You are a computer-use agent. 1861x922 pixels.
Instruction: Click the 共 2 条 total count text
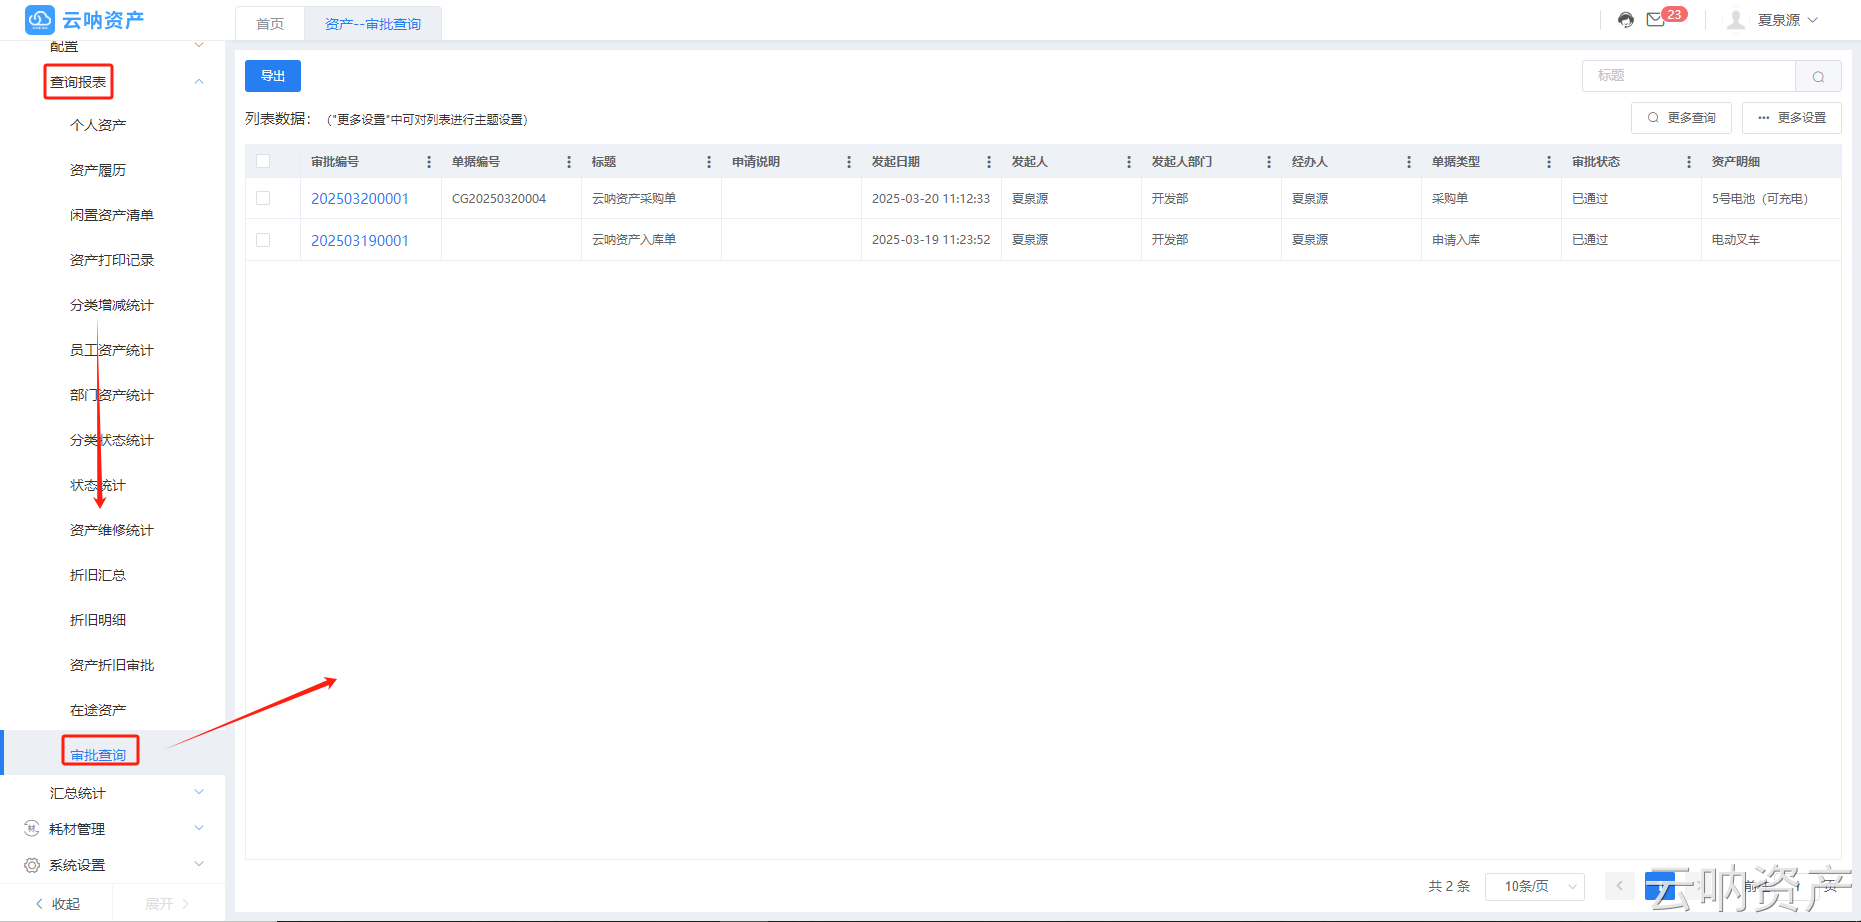[x=1449, y=886]
